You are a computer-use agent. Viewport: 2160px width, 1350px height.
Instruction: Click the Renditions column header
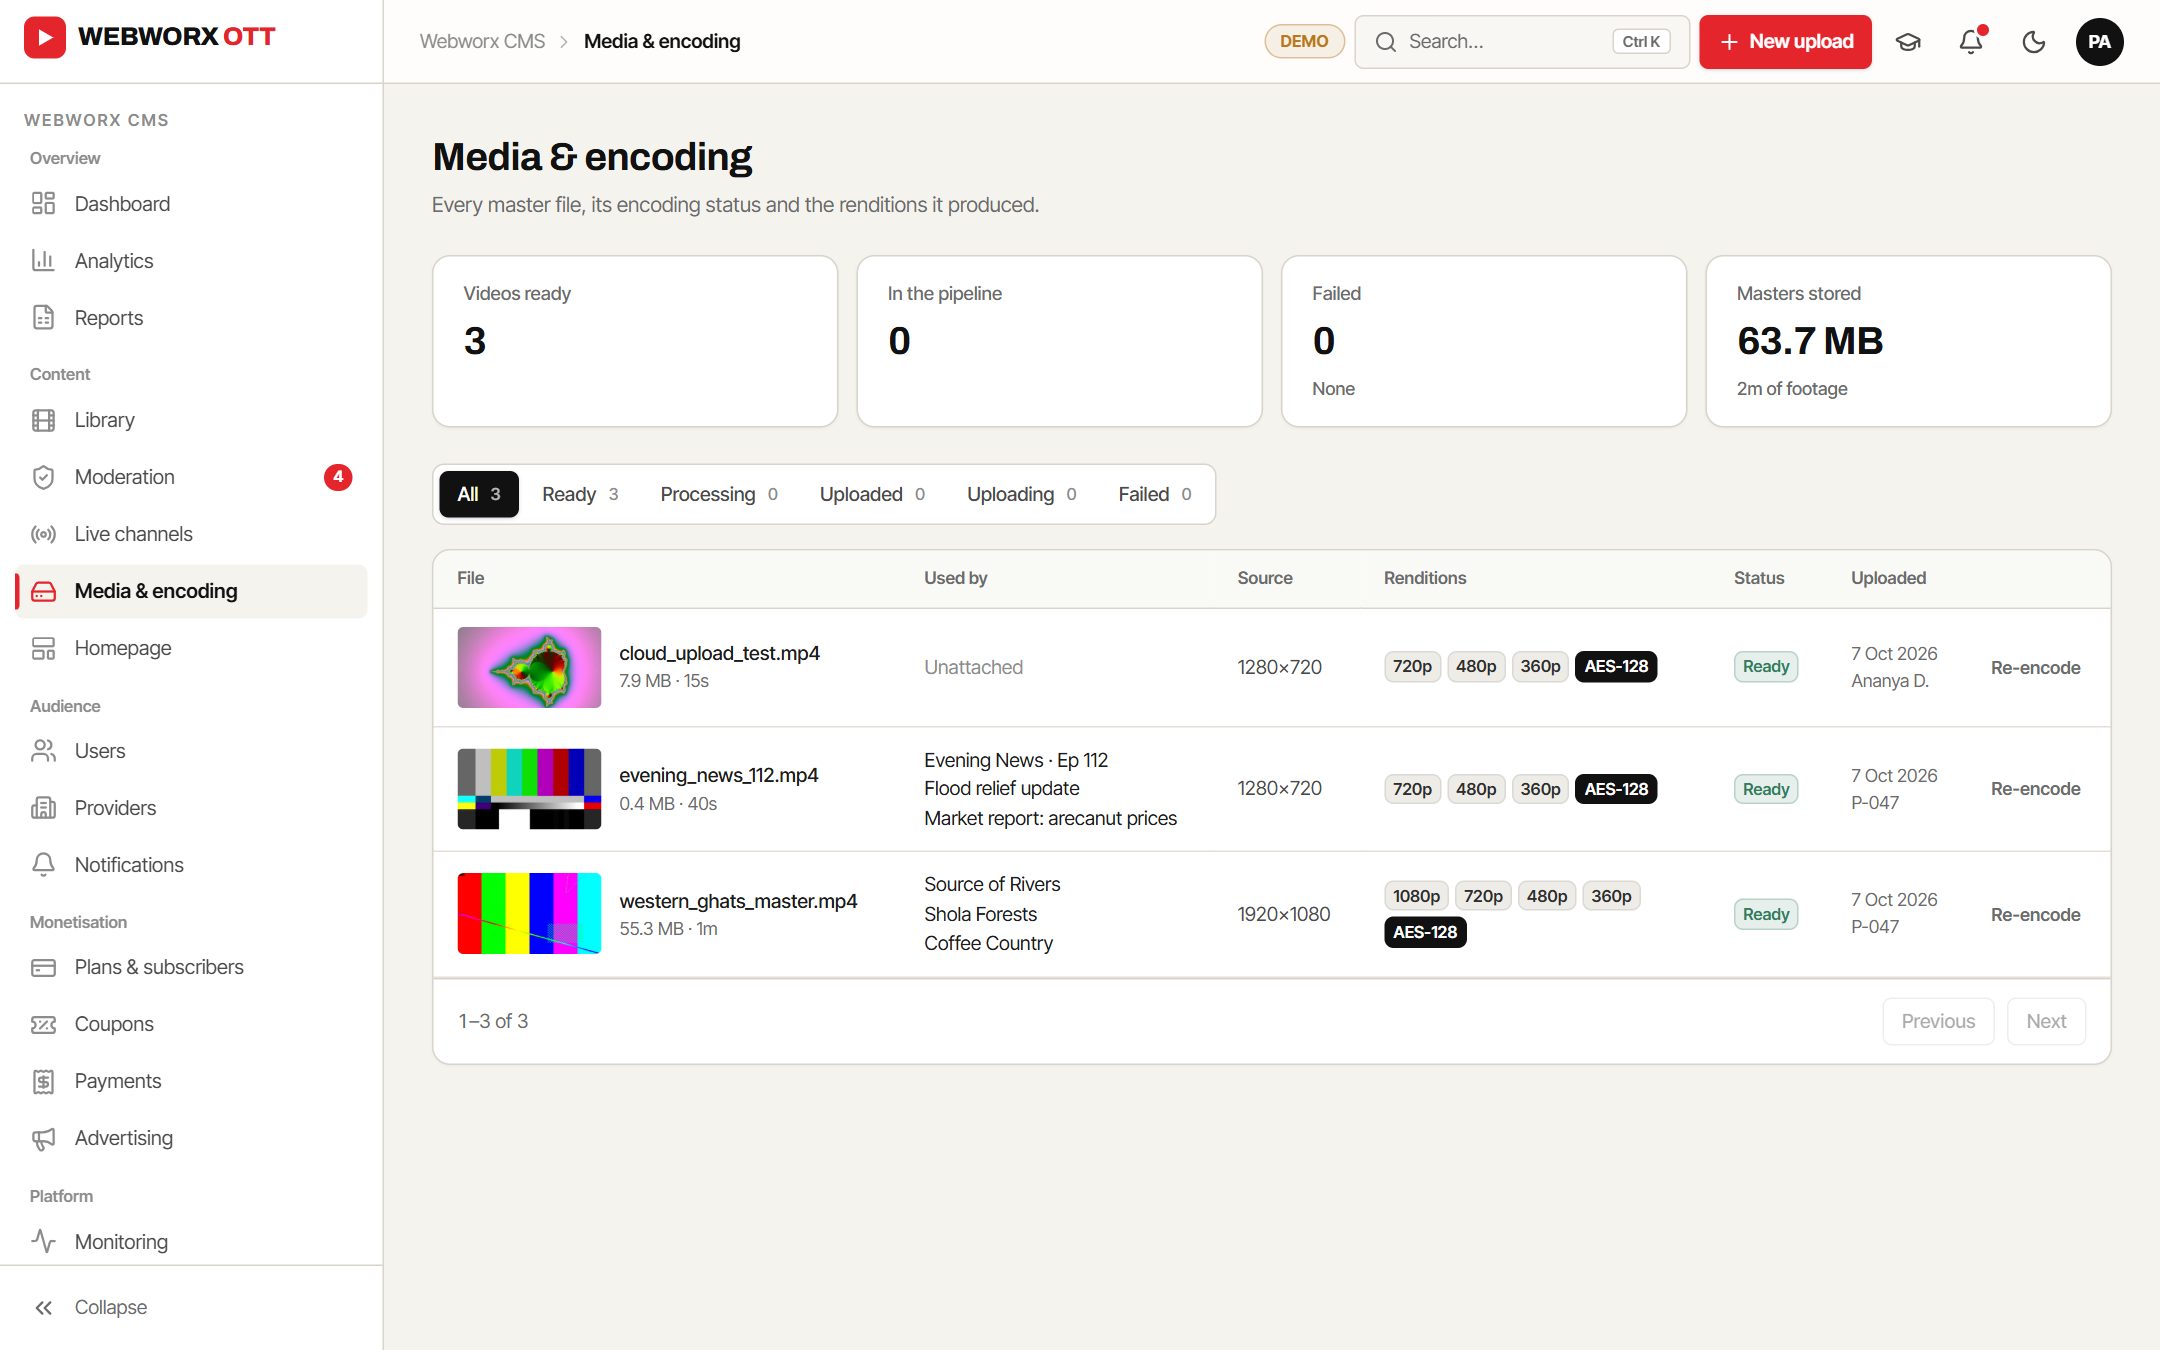tap(1425, 578)
